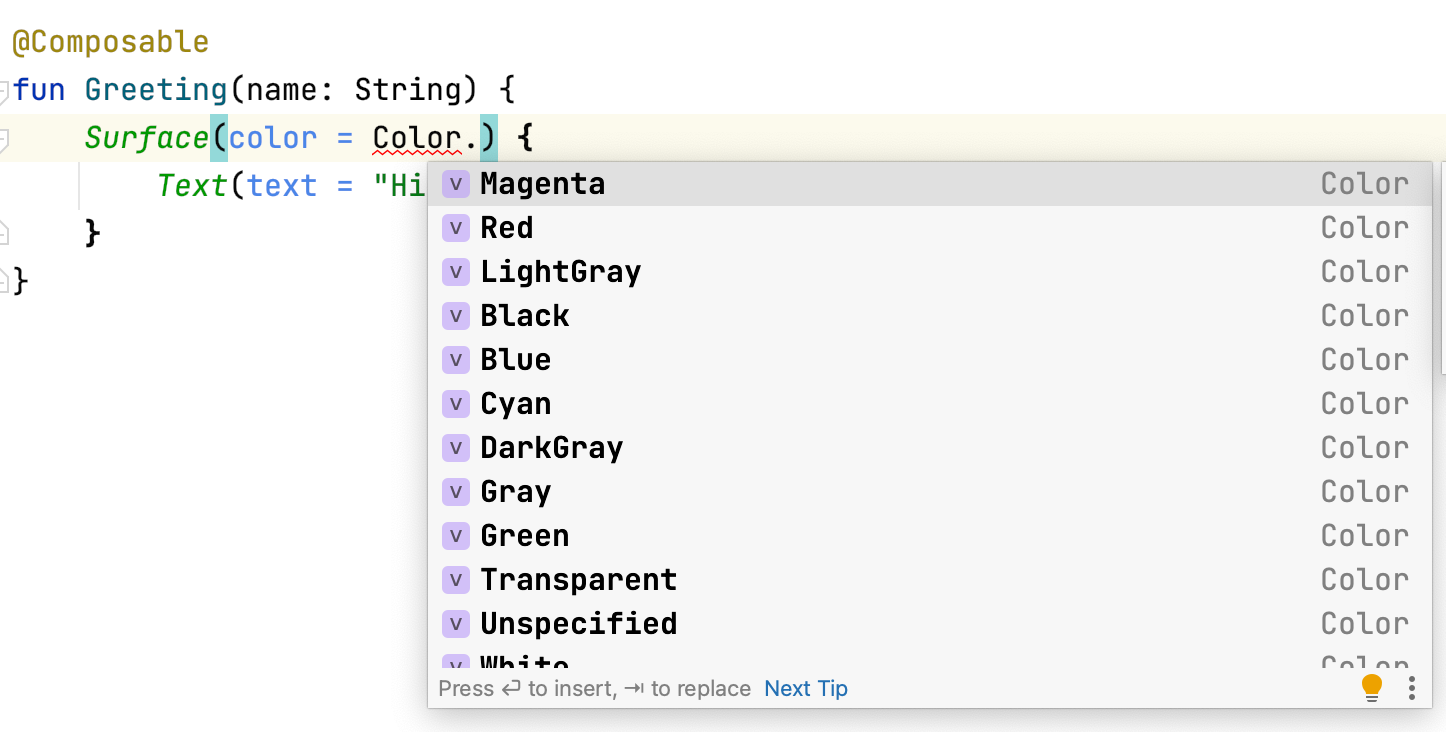Viewport: 1446px width, 732px height.
Task: Select the Gray completion entry
Action: point(515,492)
